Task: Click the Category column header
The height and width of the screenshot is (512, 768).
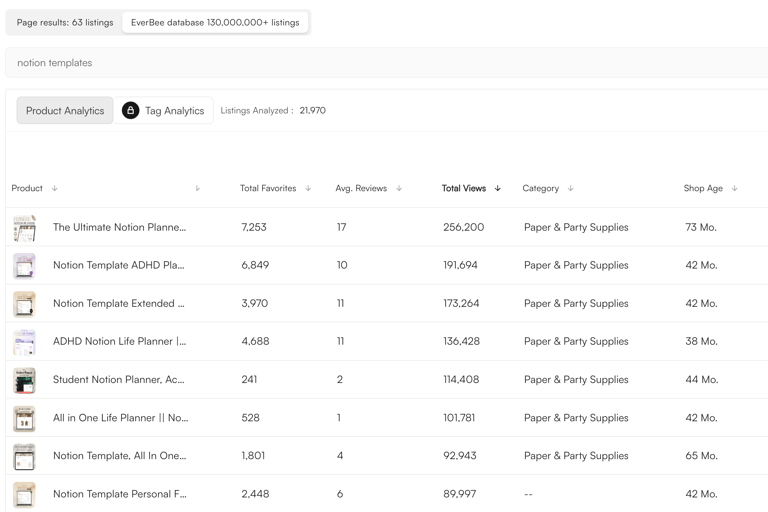Action: [540, 188]
